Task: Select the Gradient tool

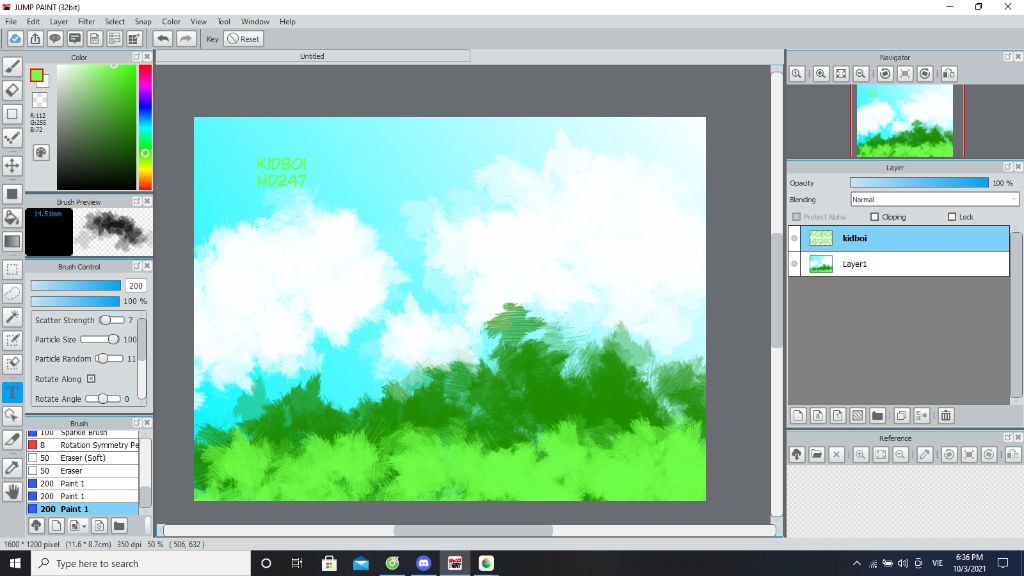Action: point(12,241)
